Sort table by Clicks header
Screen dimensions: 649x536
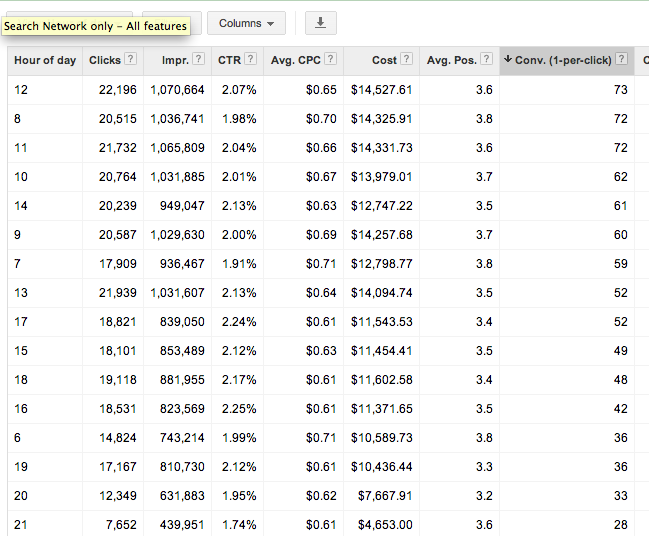point(105,60)
